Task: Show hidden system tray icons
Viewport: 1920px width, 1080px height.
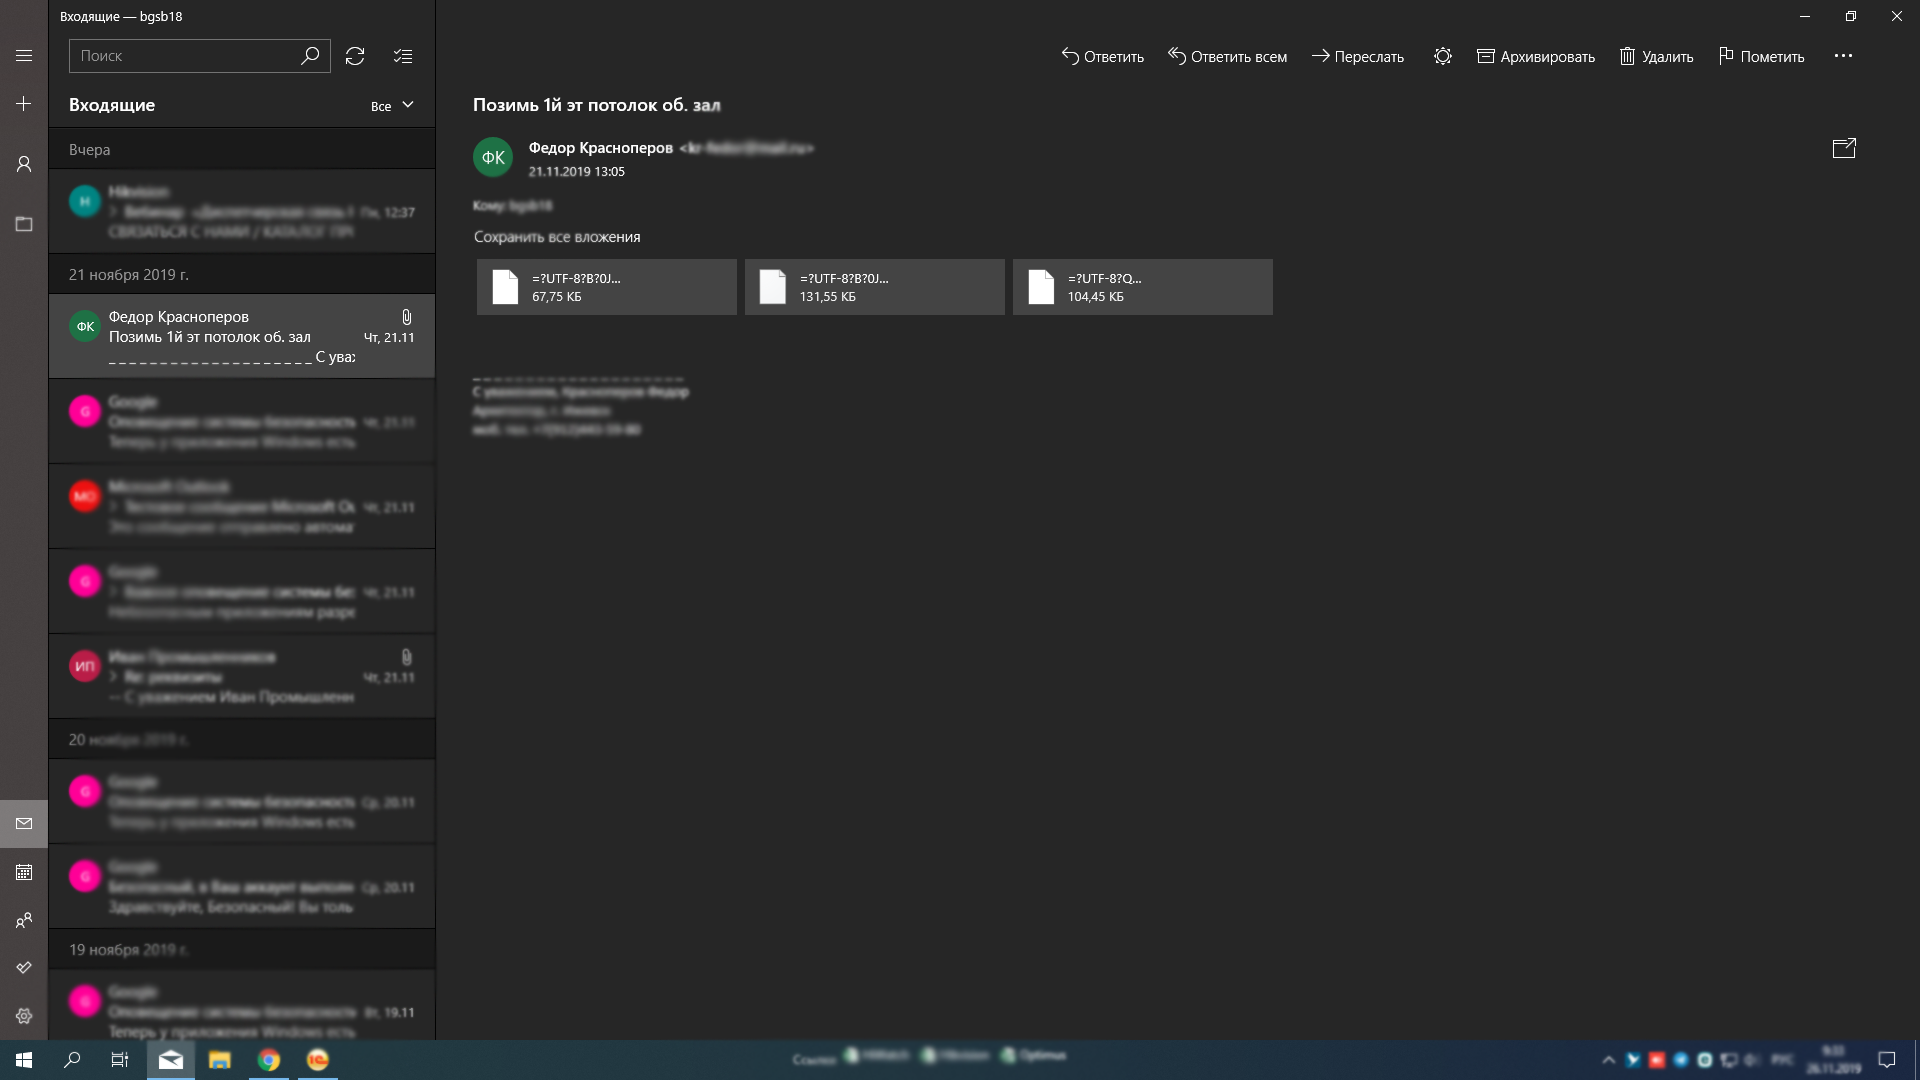Action: pos(1608,1060)
